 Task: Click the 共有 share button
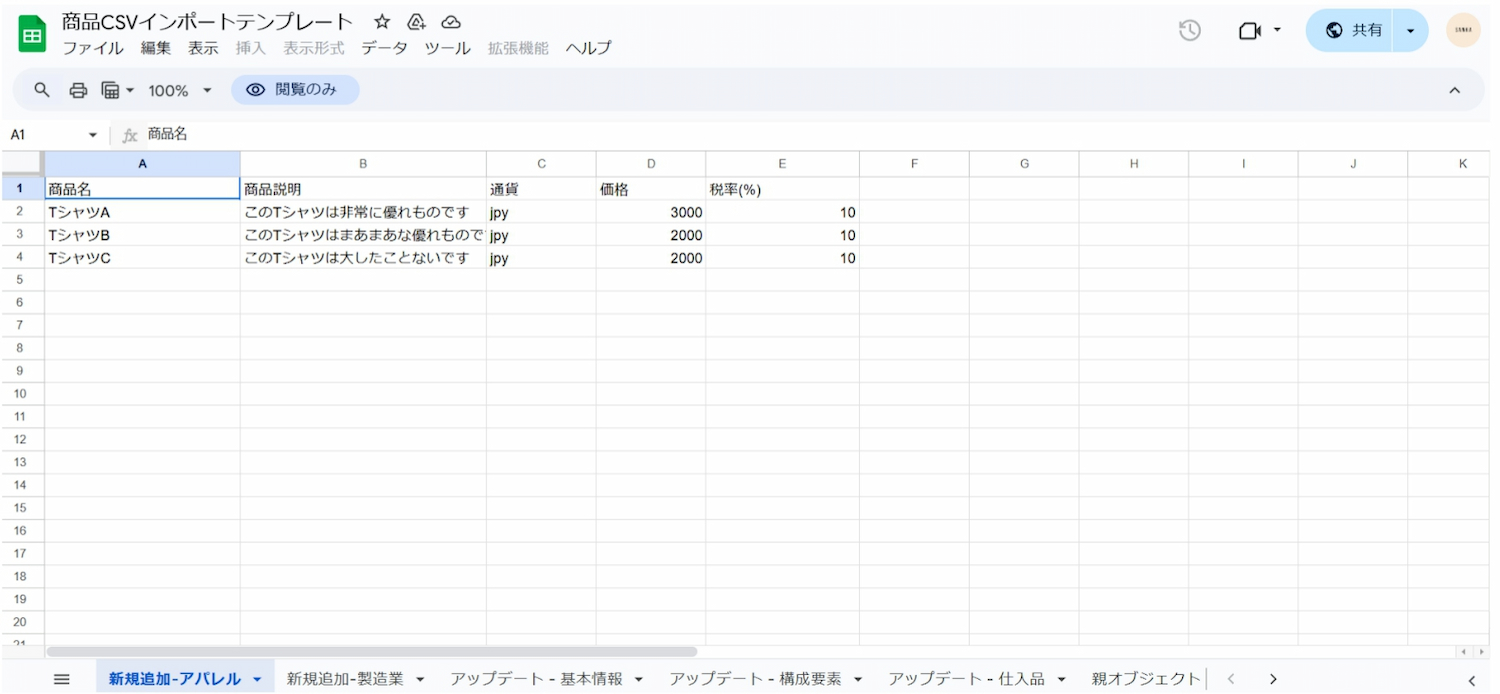[1354, 31]
